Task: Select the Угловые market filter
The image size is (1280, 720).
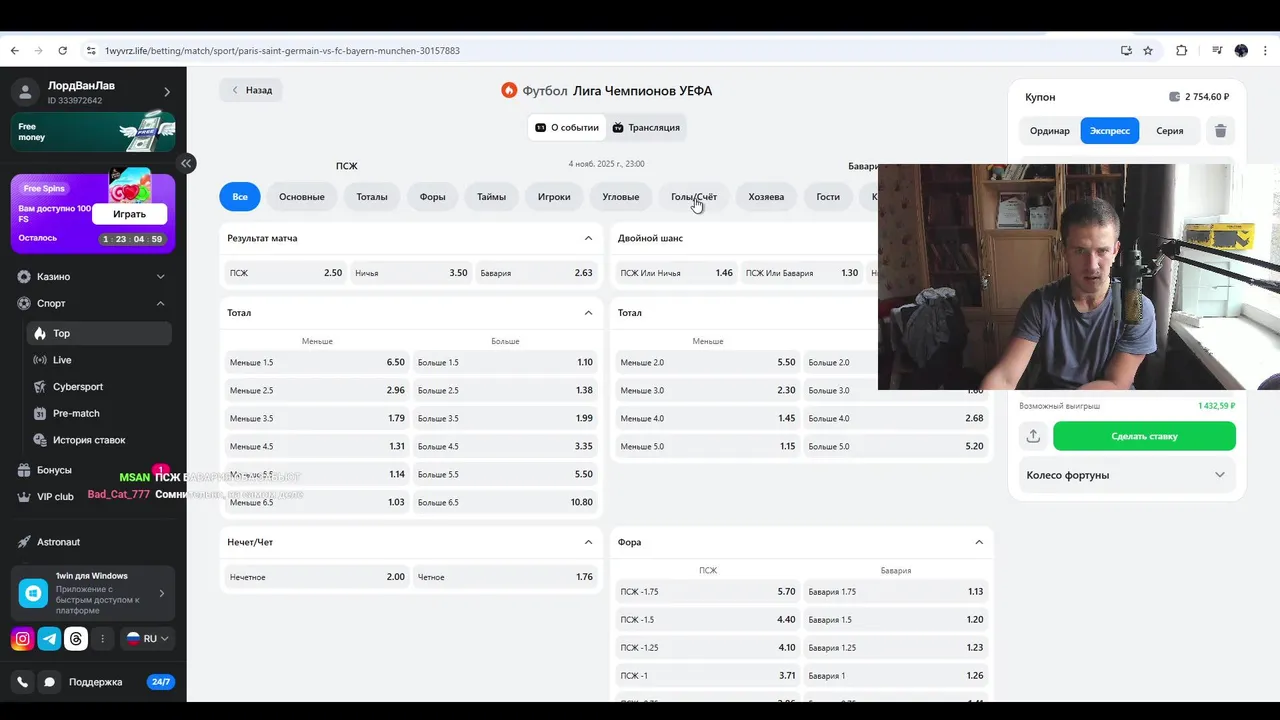Action: click(x=621, y=197)
